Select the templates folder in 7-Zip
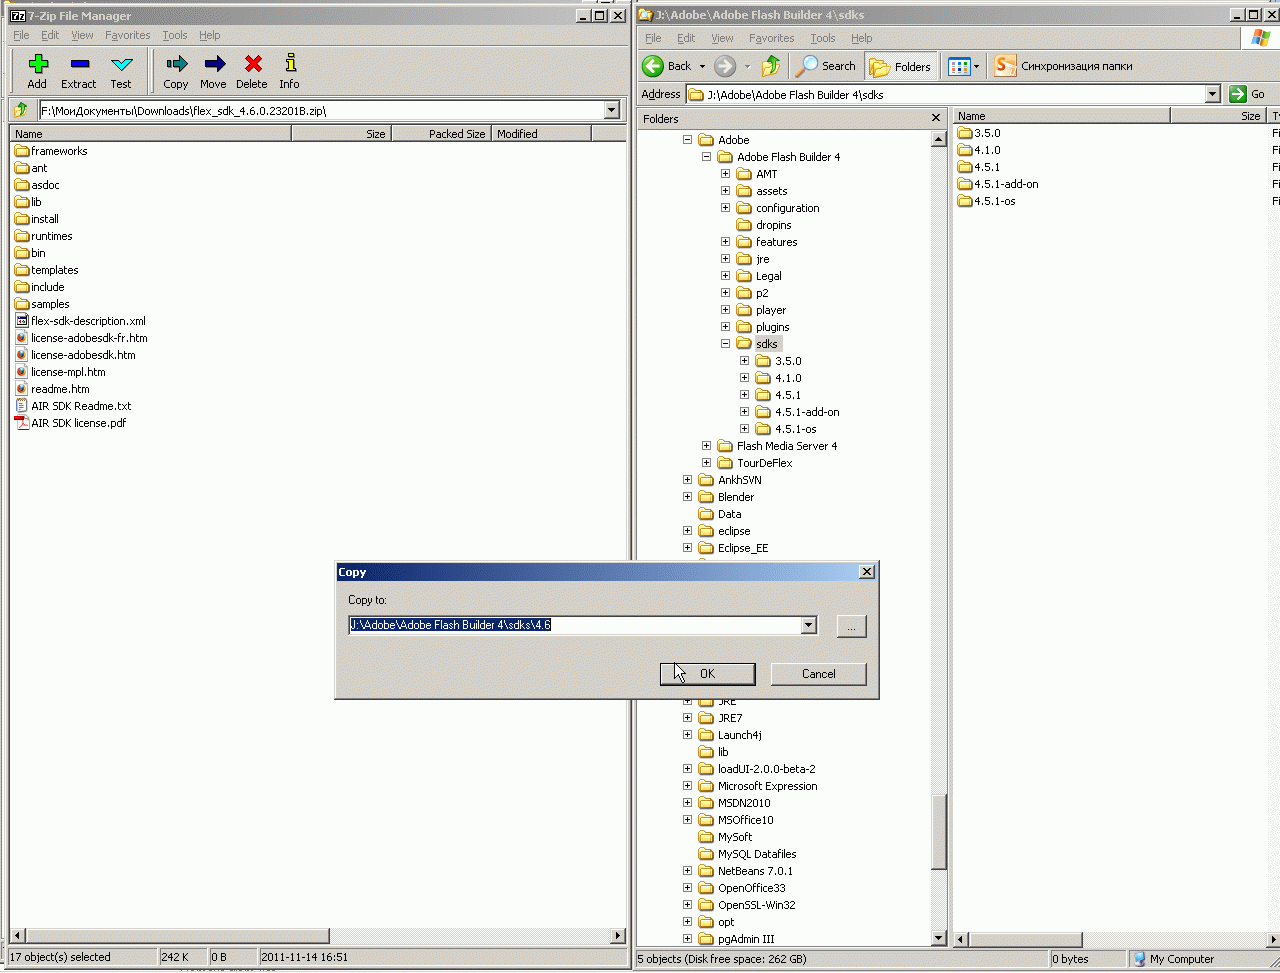The height and width of the screenshot is (973, 1280). coord(46,270)
